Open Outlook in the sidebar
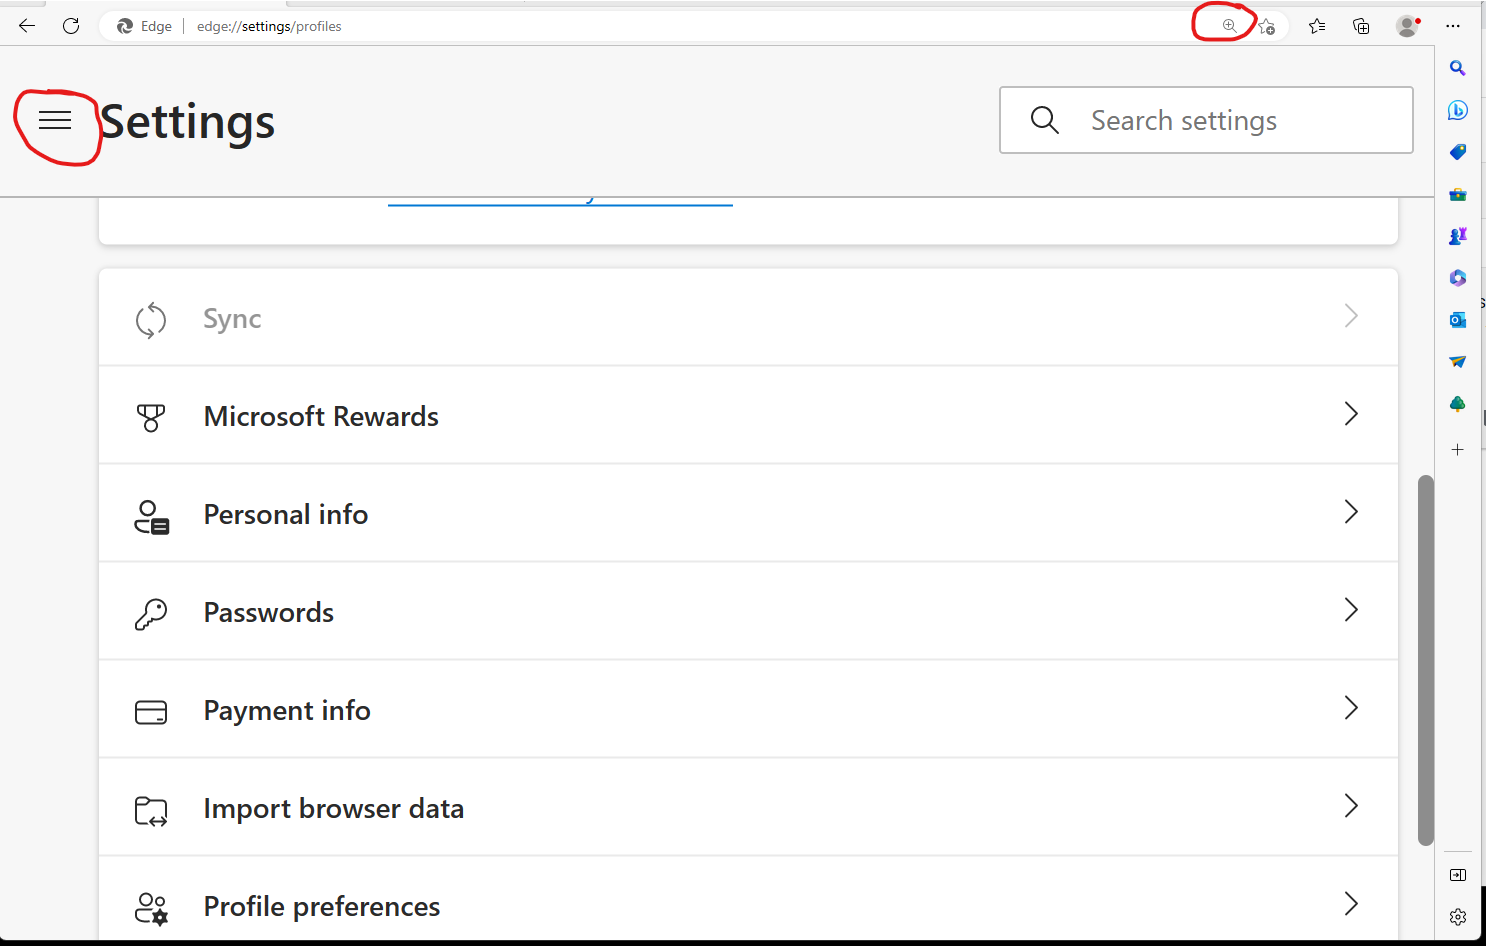 pyautogui.click(x=1458, y=320)
